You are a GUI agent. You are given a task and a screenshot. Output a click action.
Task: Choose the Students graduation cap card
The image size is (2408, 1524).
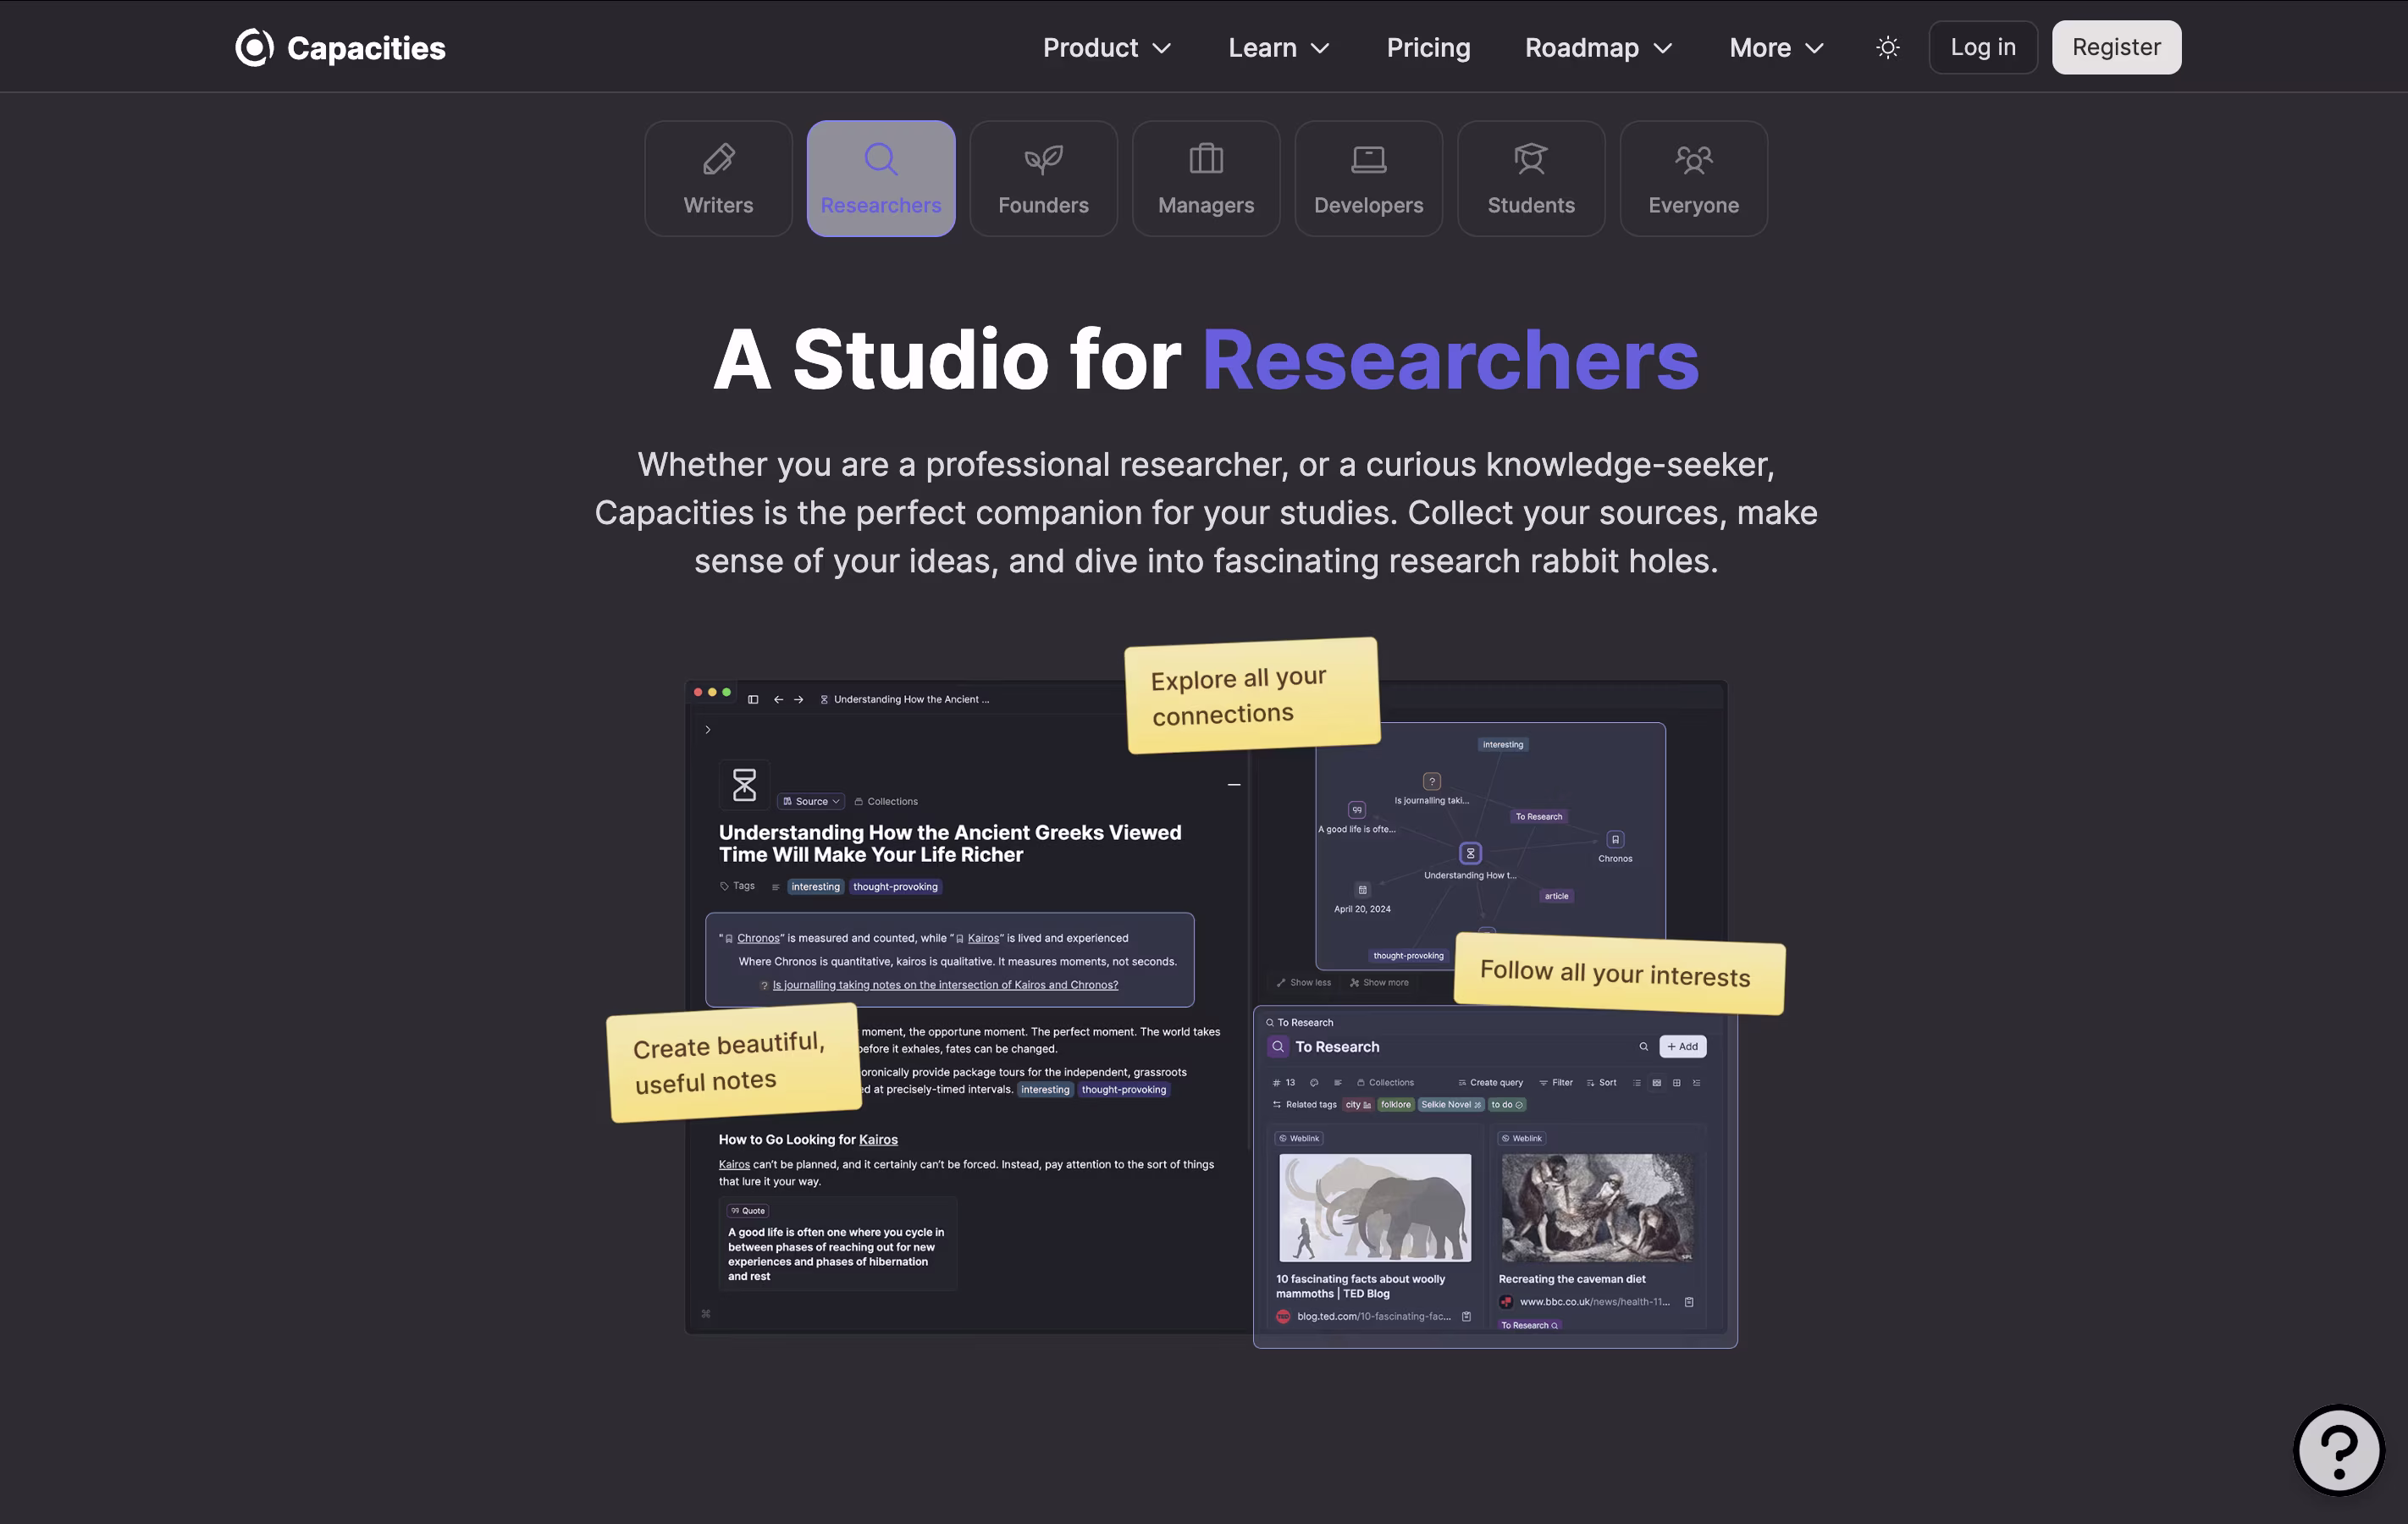(x=1531, y=179)
